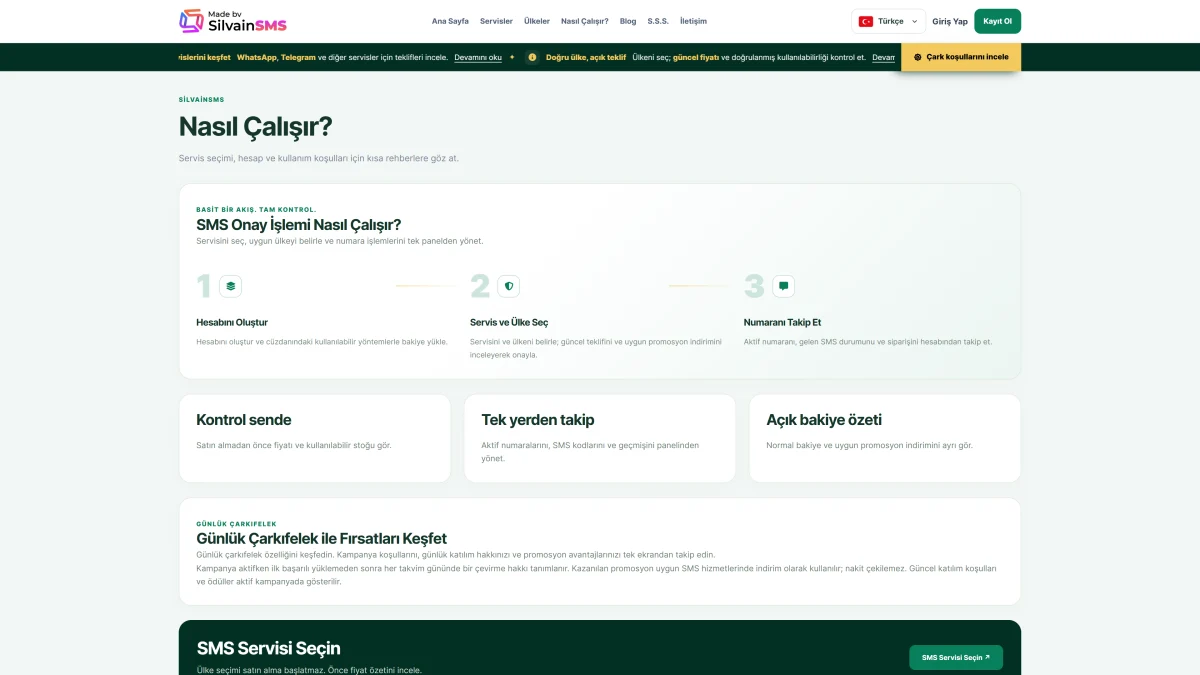Click the Açık bakiye özeti card

(885, 438)
